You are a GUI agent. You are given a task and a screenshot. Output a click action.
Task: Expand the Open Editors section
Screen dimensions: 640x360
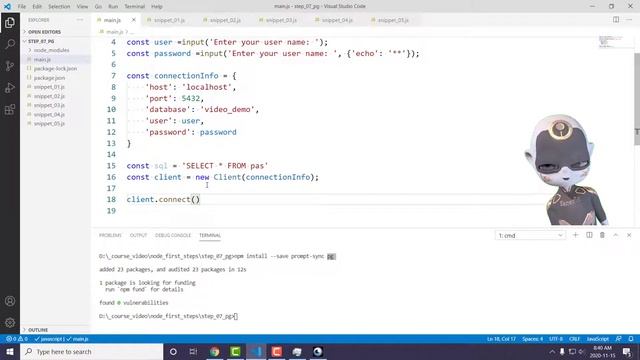(x=44, y=31)
